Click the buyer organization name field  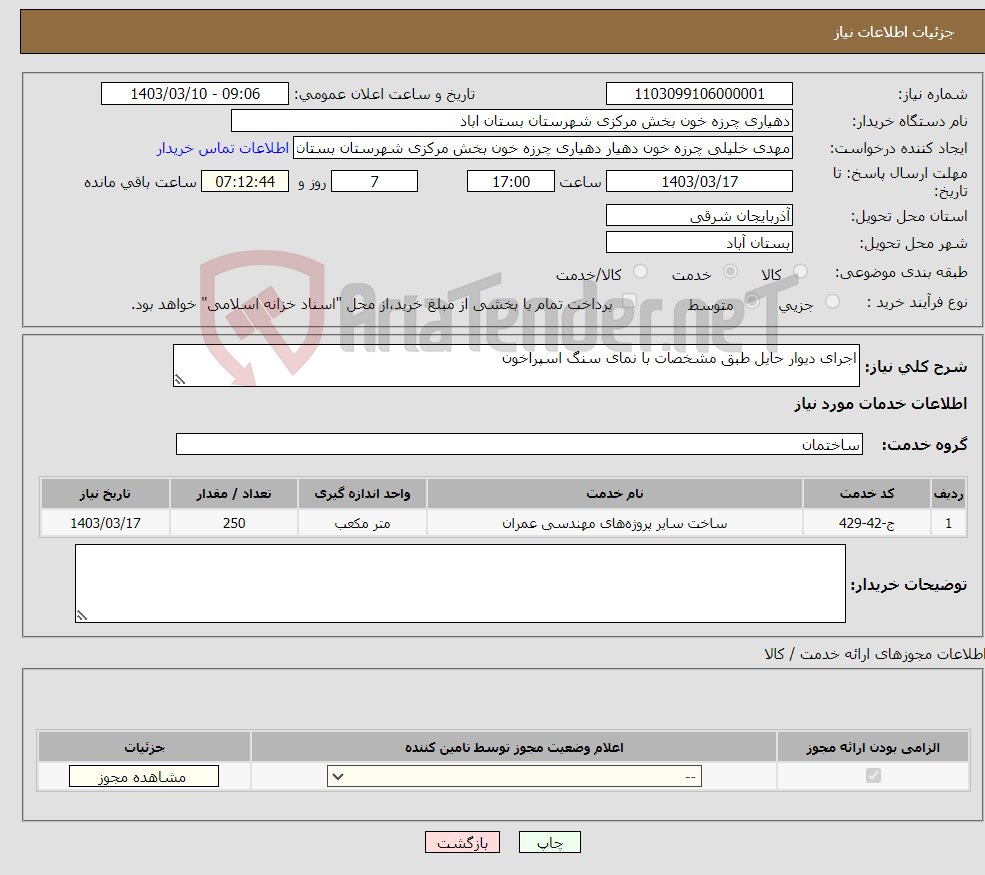tap(511, 121)
